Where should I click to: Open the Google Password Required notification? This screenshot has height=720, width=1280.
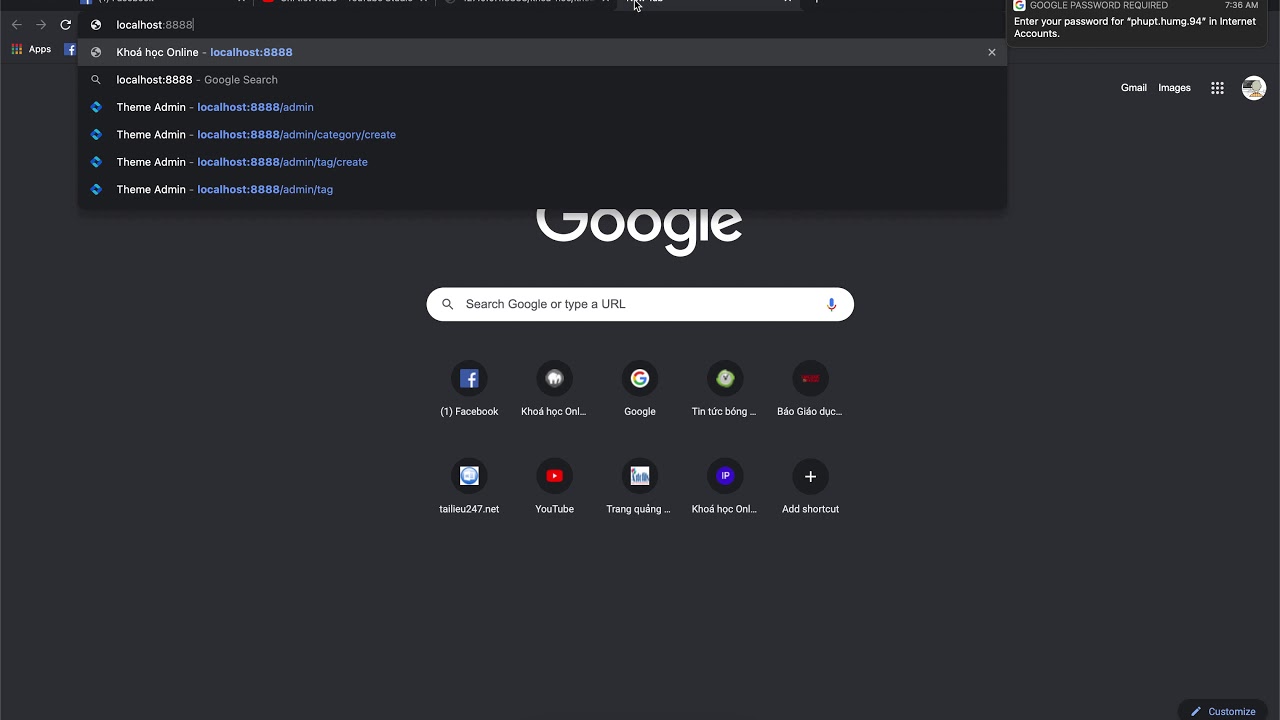pyautogui.click(x=1136, y=21)
